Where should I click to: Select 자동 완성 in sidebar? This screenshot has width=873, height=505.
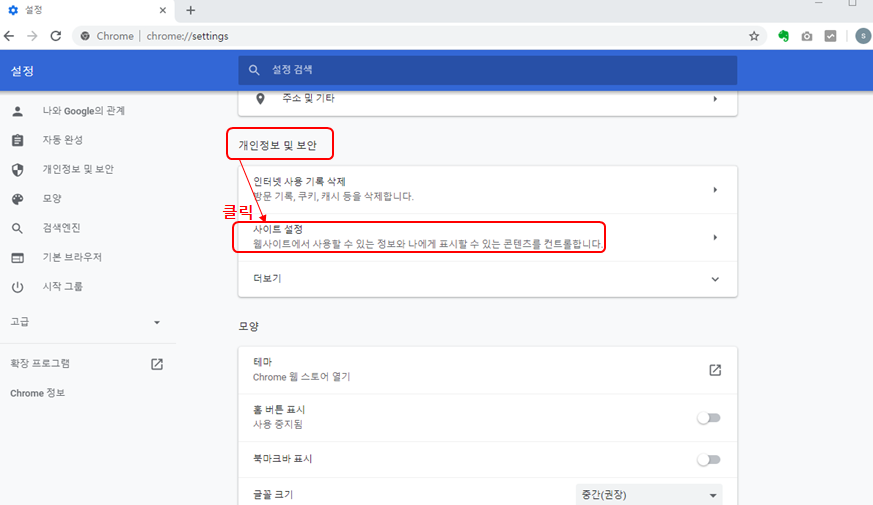click(63, 140)
